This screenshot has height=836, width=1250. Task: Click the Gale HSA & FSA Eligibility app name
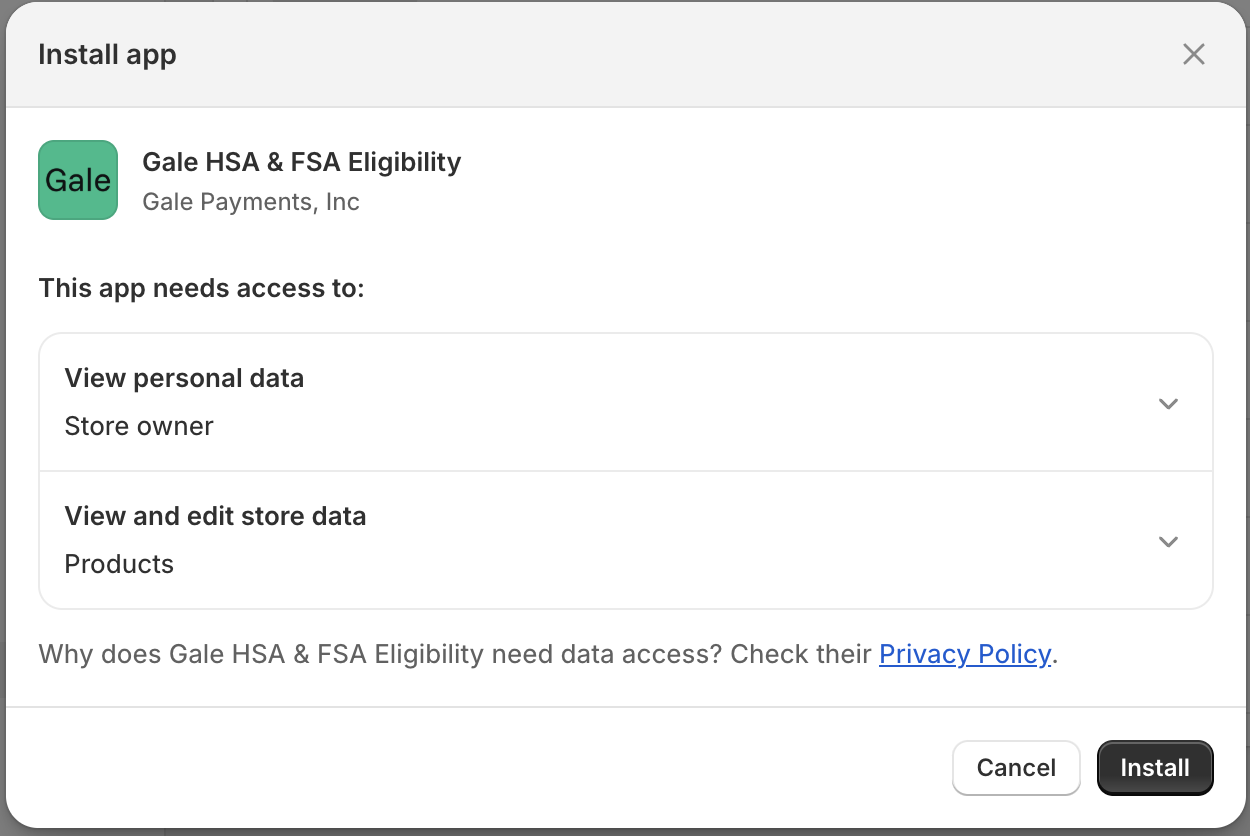coord(301,162)
